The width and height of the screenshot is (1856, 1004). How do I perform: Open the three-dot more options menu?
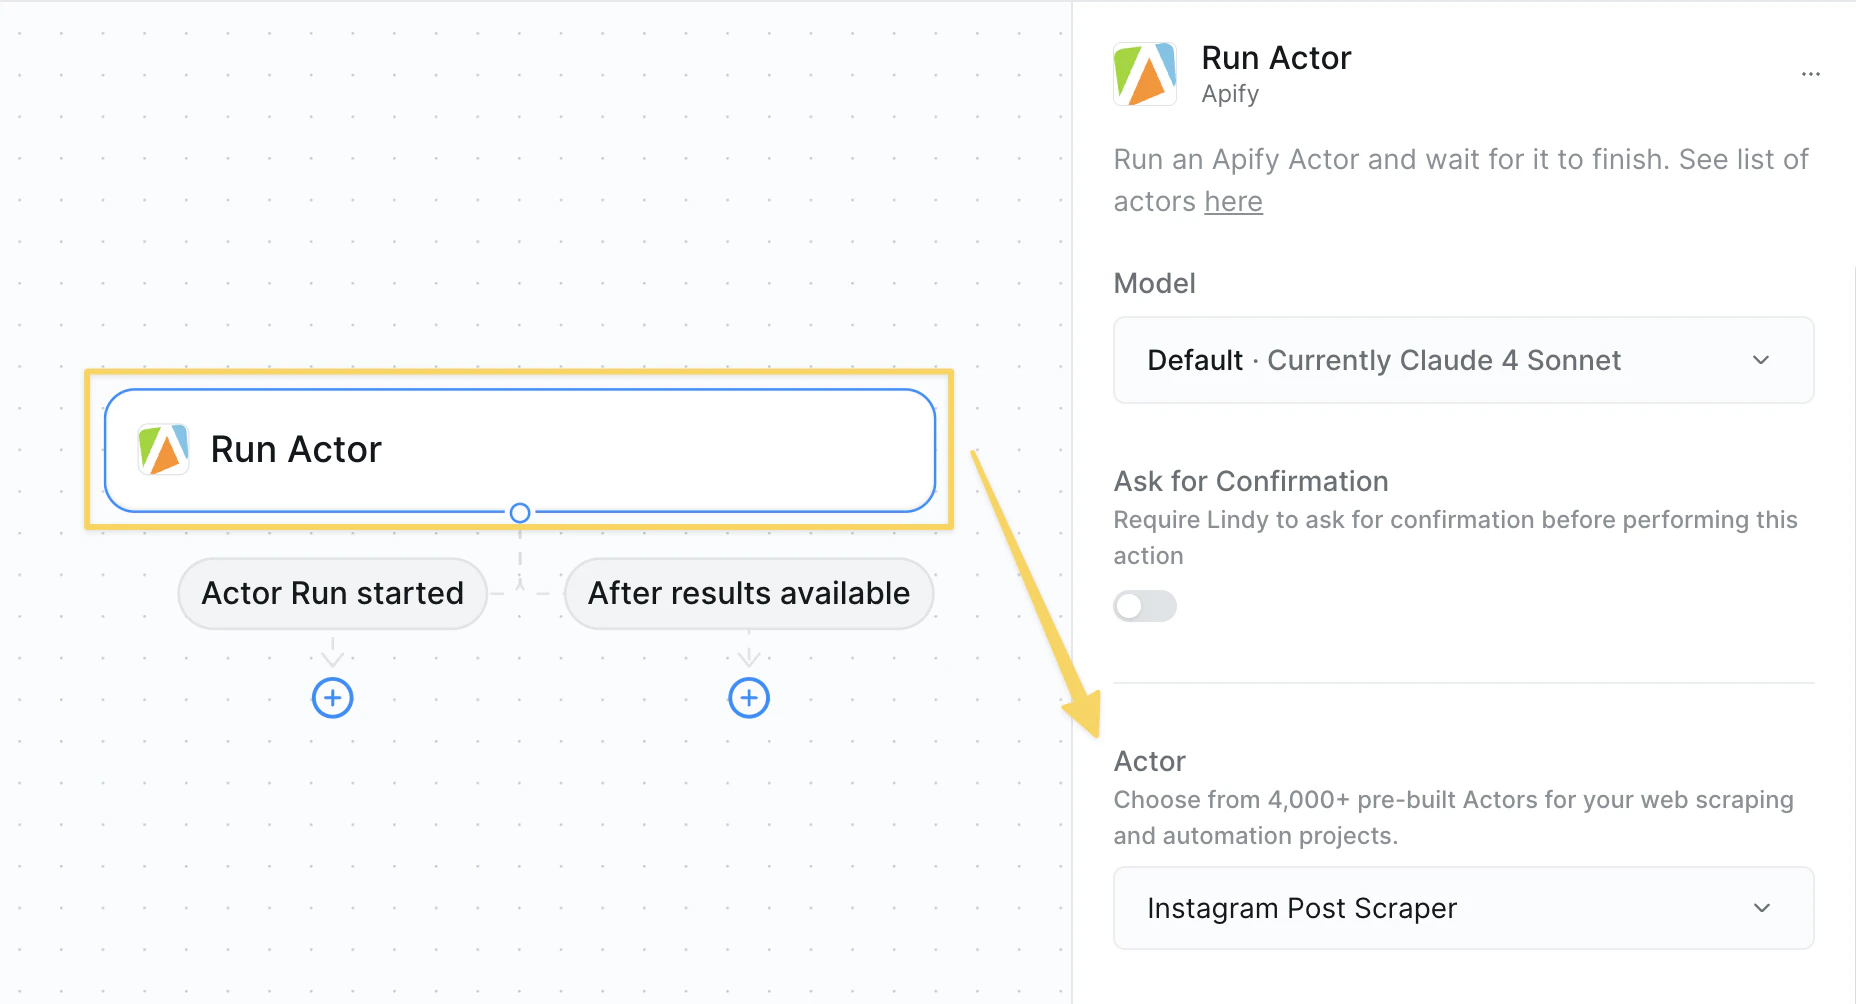[x=1810, y=74]
